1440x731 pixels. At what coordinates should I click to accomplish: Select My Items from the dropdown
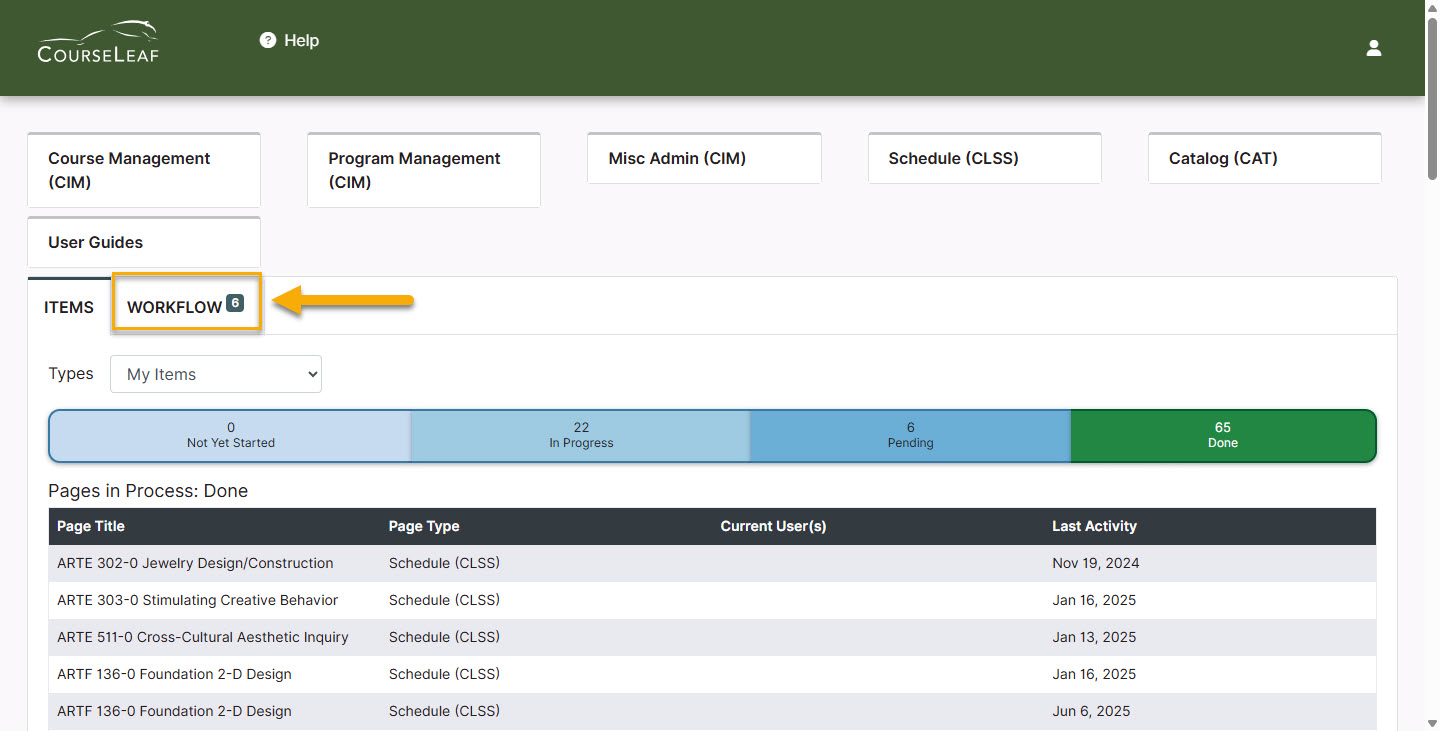tap(215, 373)
